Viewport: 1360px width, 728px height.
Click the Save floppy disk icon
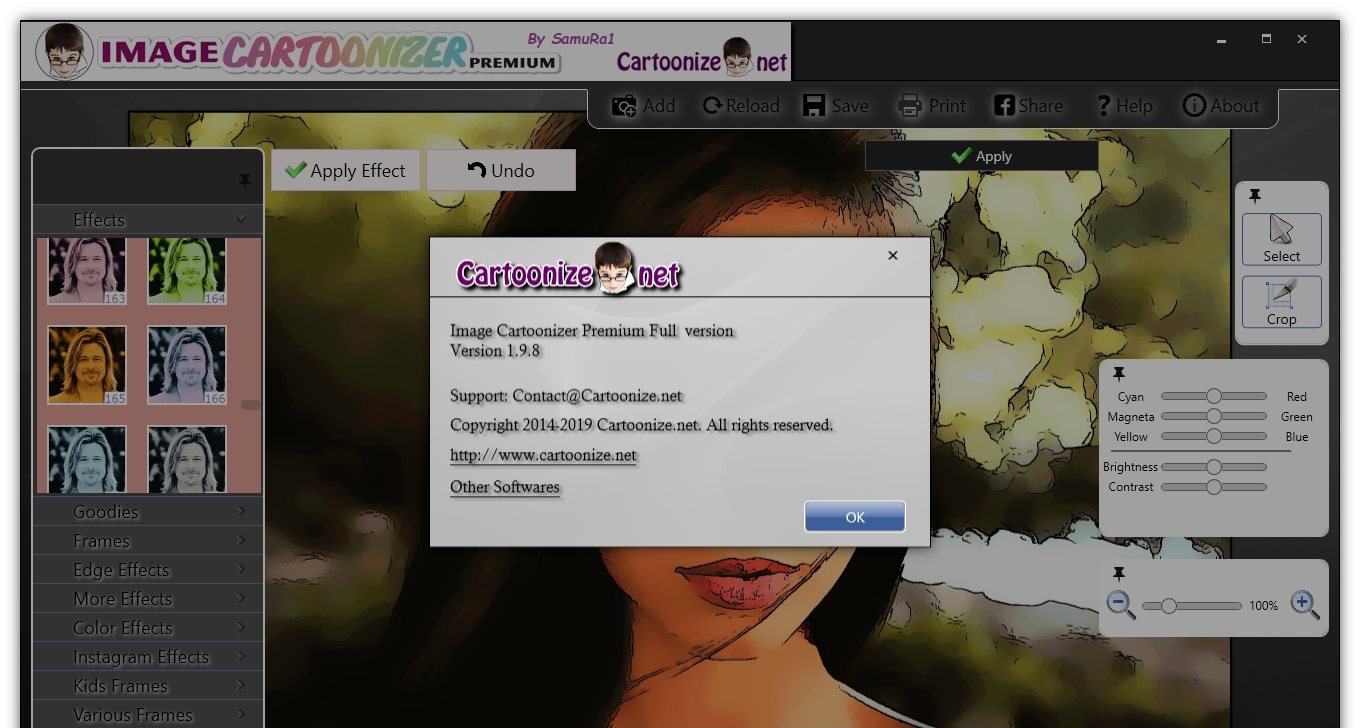pyautogui.click(x=814, y=106)
